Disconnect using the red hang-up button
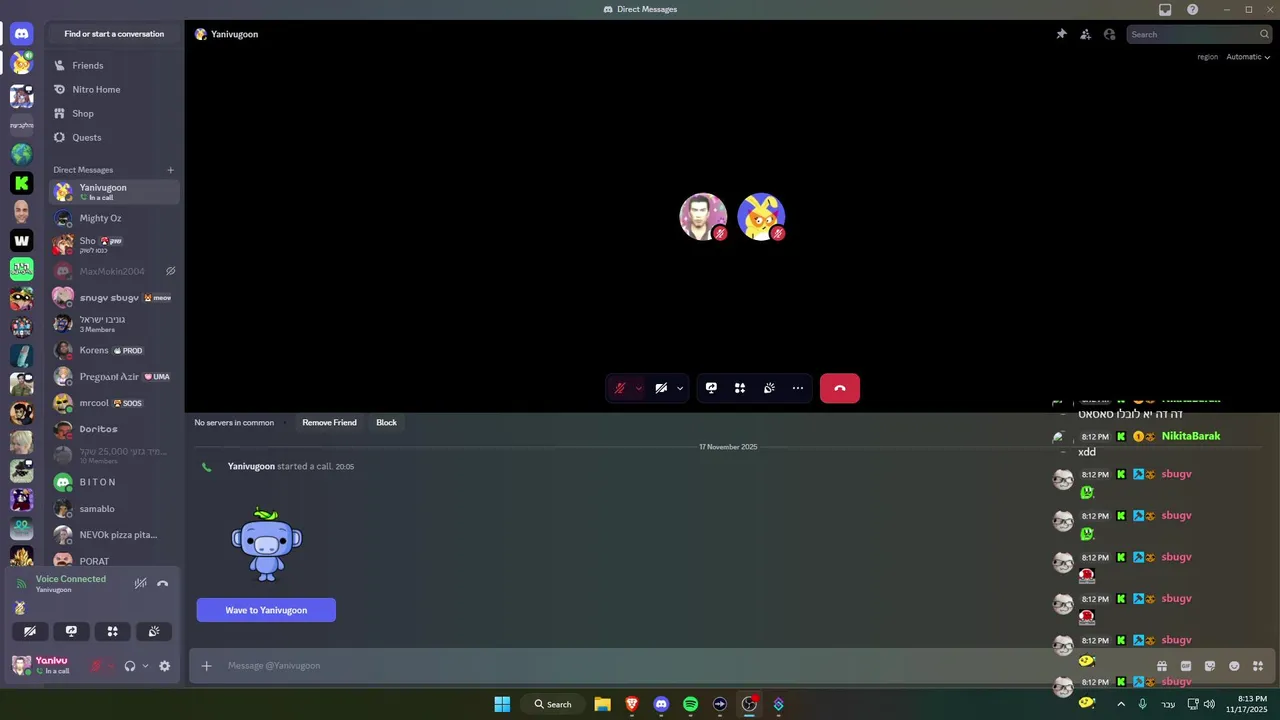 click(x=840, y=388)
